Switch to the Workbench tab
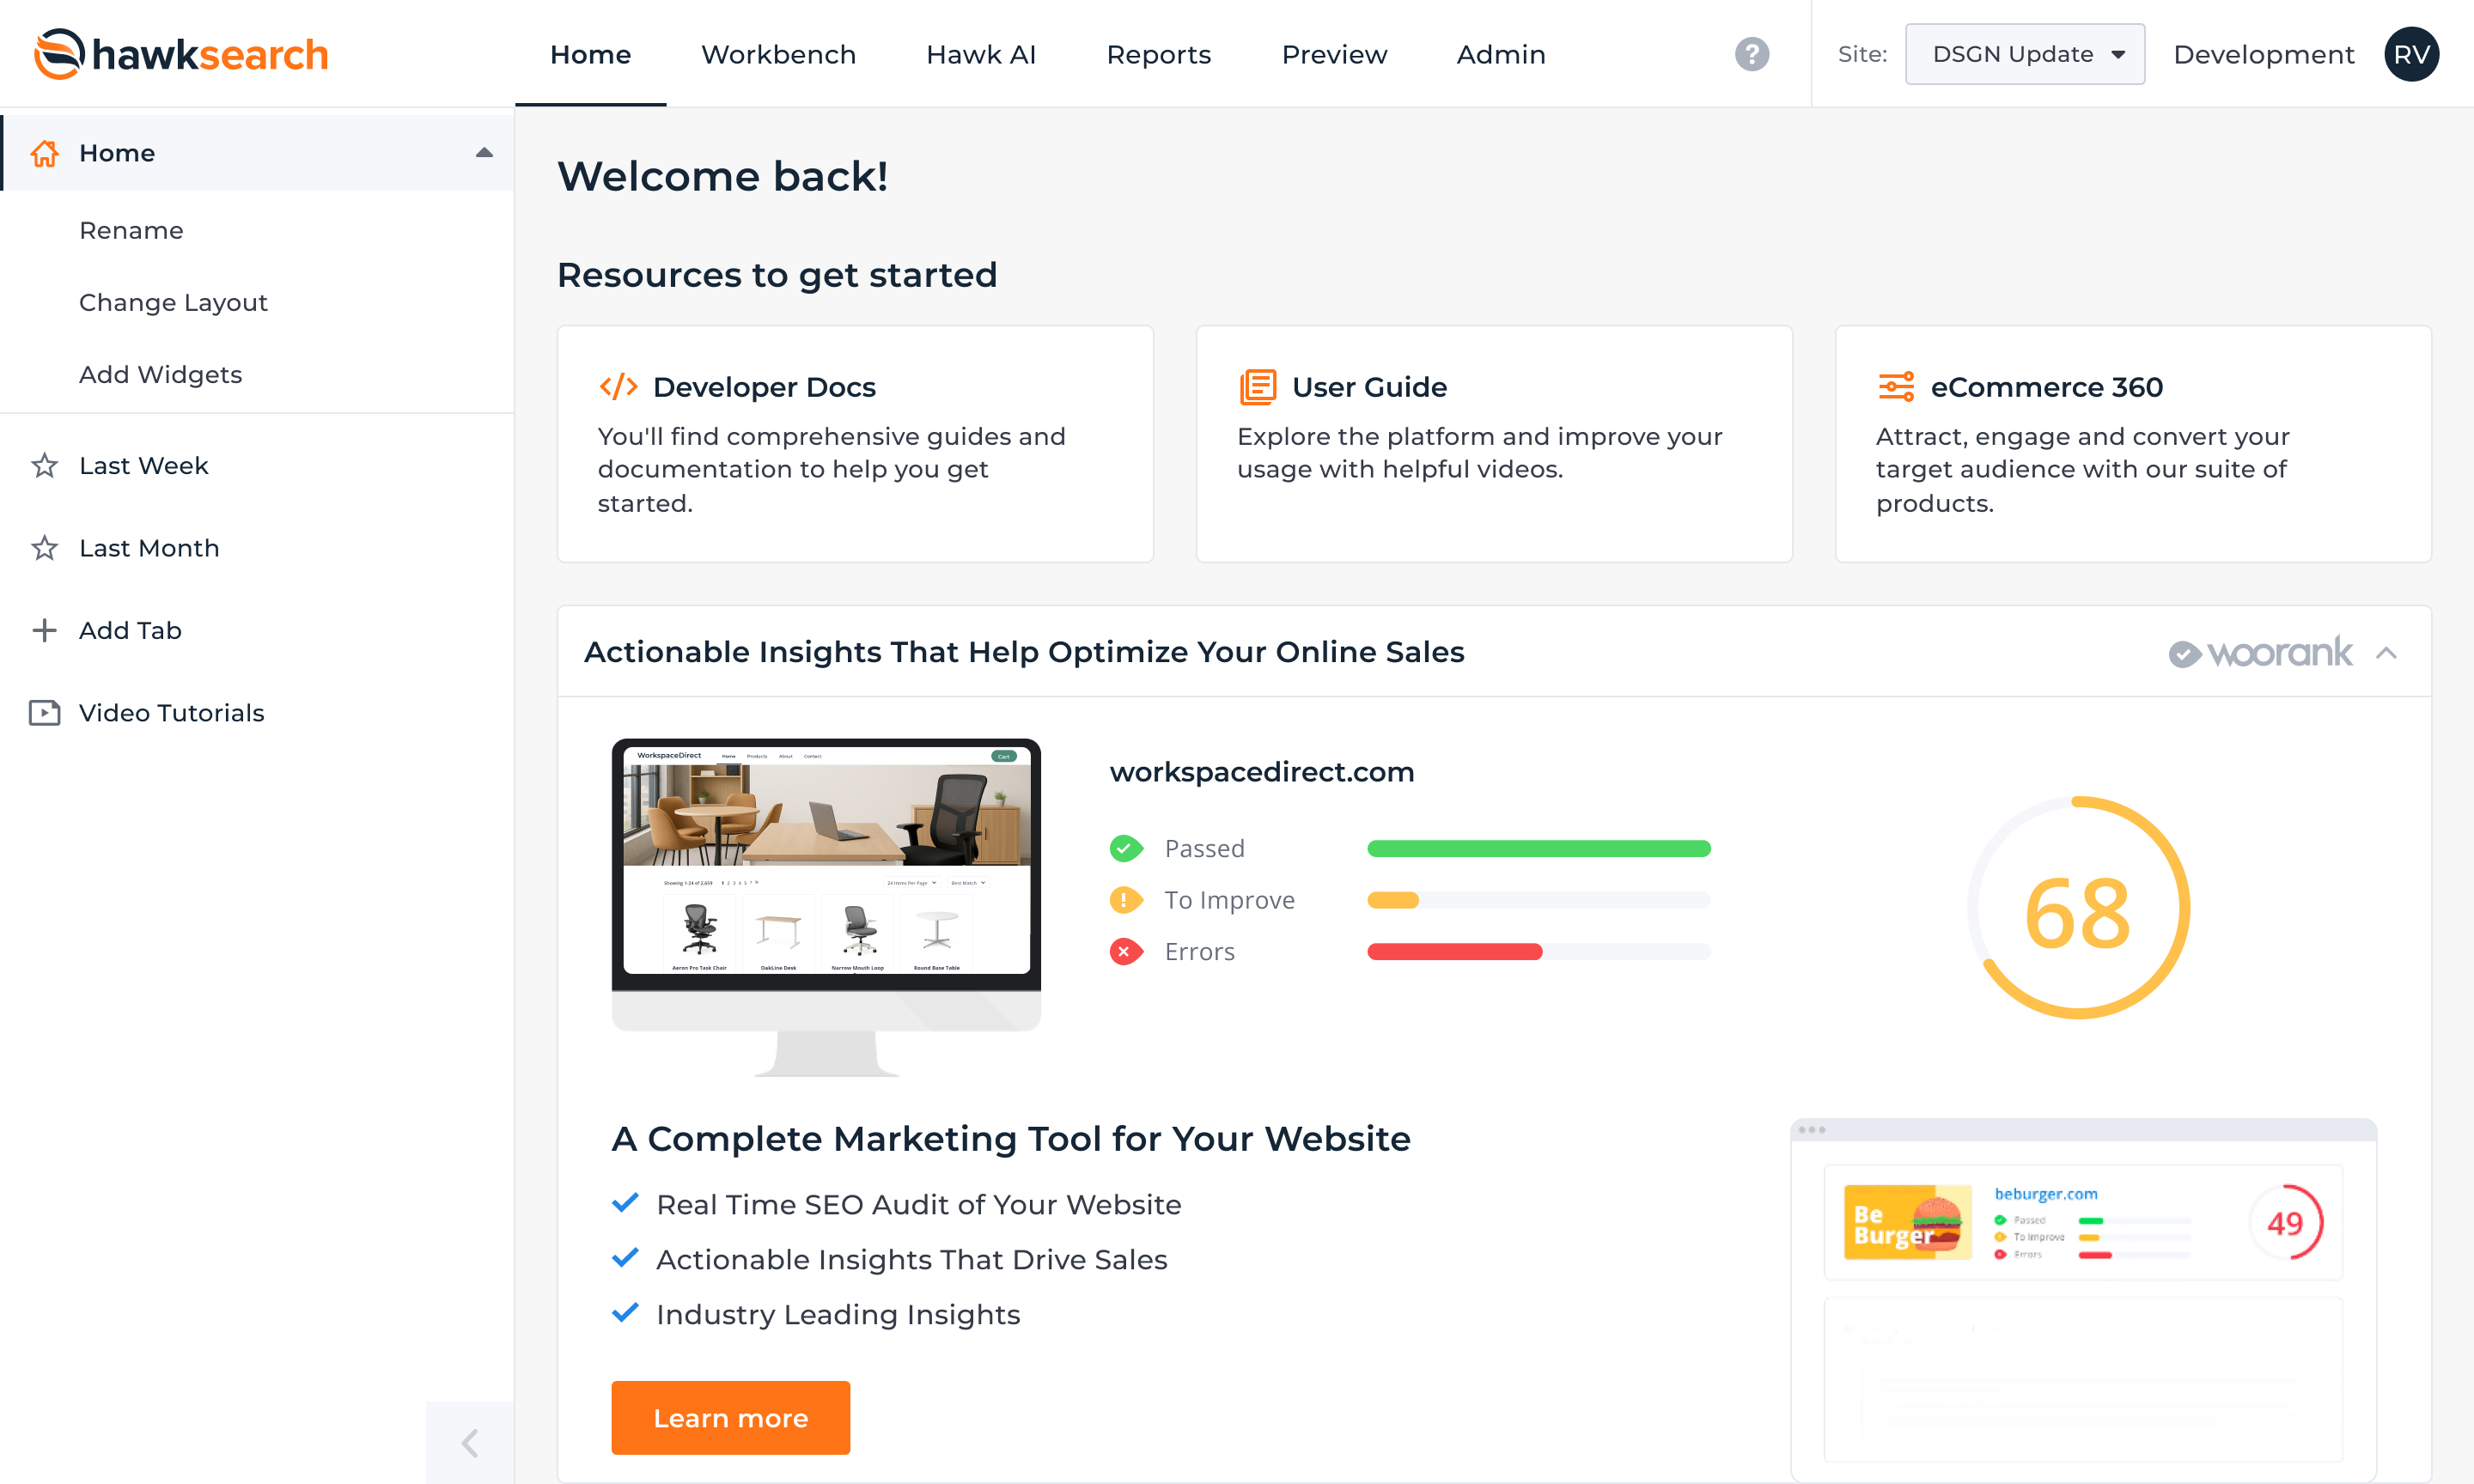The height and width of the screenshot is (1484, 2474). (778, 54)
